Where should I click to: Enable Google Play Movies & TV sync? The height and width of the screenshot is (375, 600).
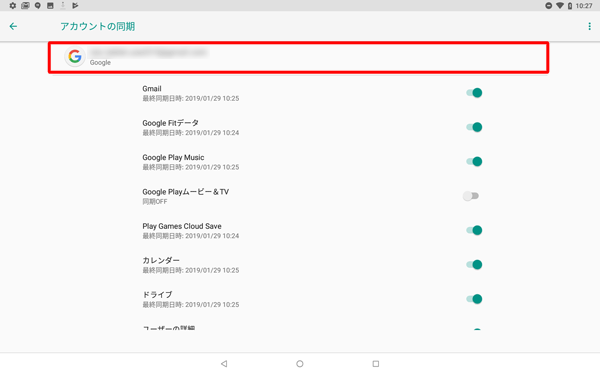pos(471,196)
